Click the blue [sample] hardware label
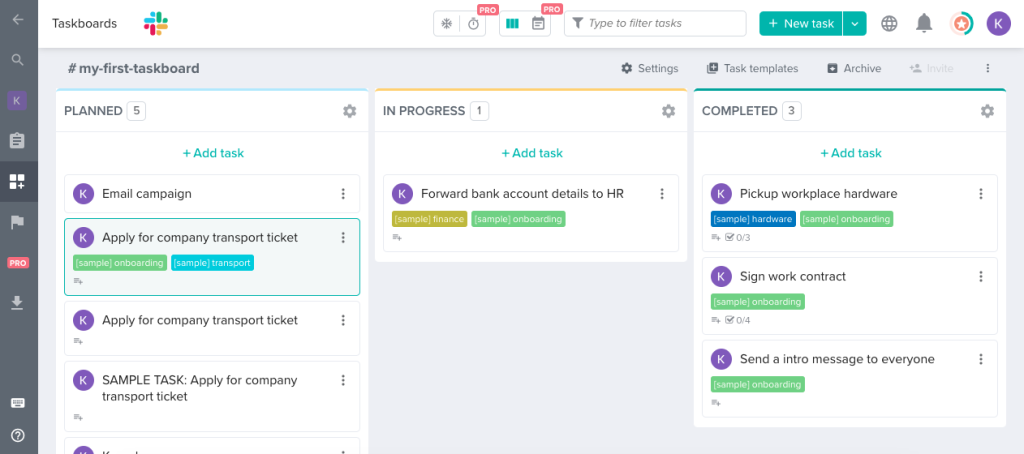The height and width of the screenshot is (454, 1024). (x=752, y=219)
